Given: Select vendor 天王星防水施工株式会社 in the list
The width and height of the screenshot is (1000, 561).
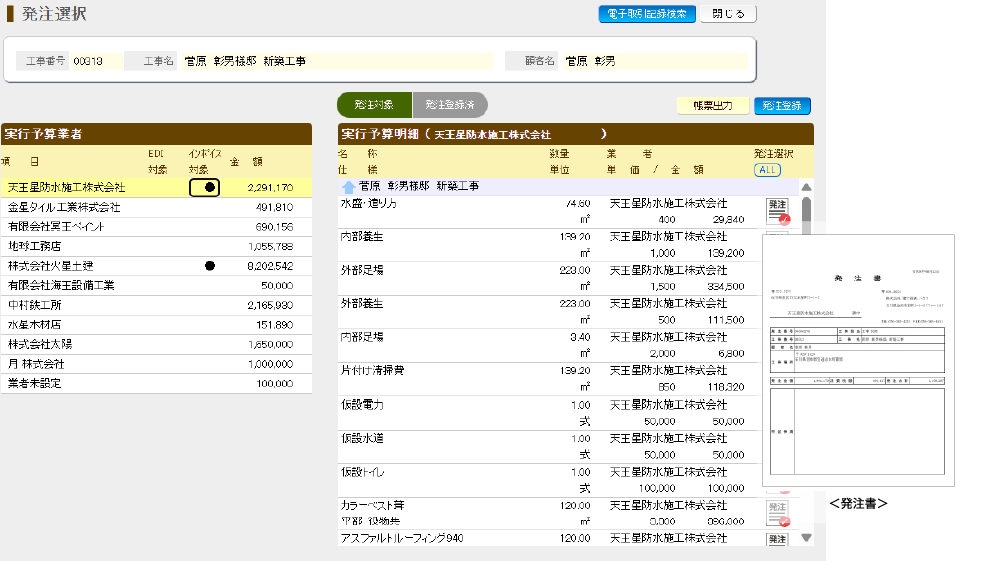Looking at the screenshot, I should pos(156,187).
